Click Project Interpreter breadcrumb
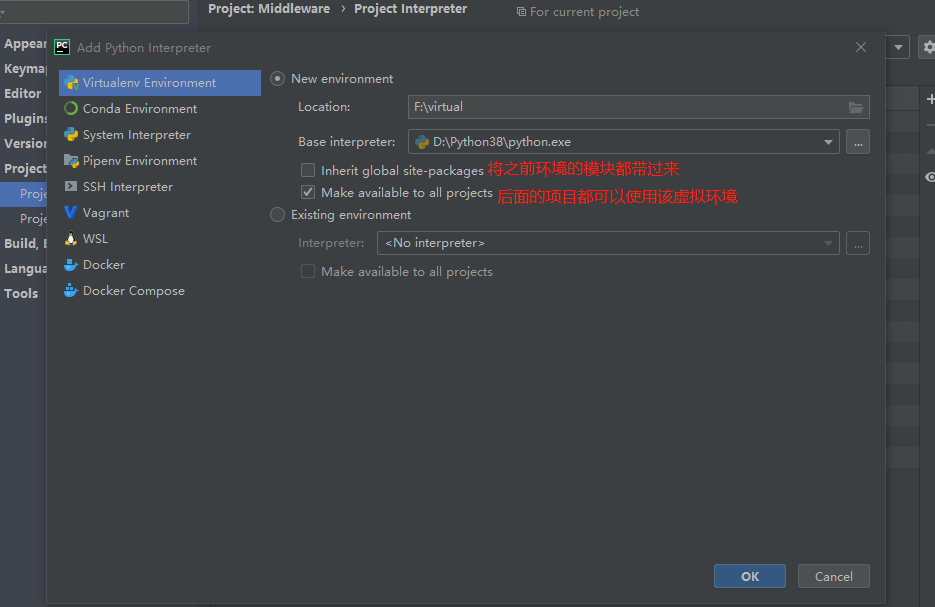Viewport: 935px width, 607px height. (x=410, y=9)
